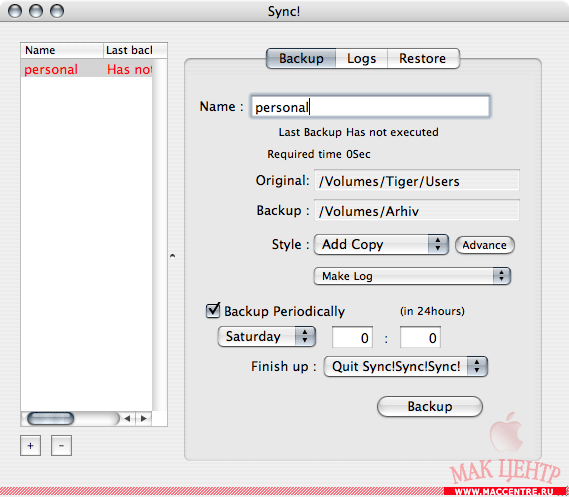Open the Style Add Copy dropdown
The height and width of the screenshot is (497, 569).
[x=381, y=245]
